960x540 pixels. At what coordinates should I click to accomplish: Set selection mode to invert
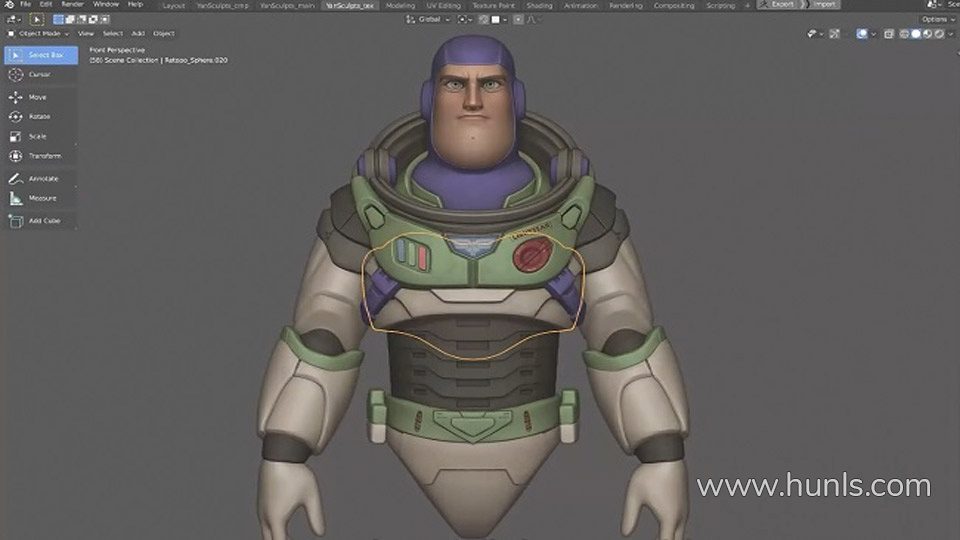coord(93,20)
